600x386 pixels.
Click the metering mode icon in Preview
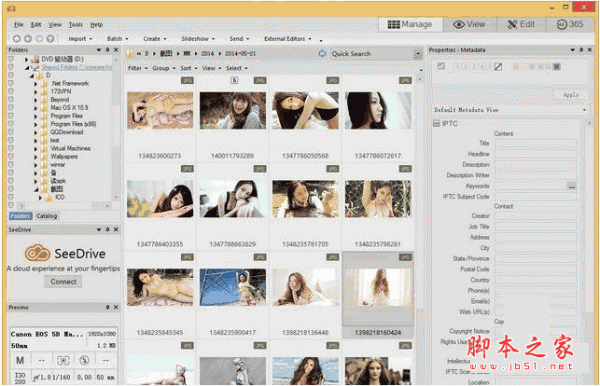click(x=63, y=360)
